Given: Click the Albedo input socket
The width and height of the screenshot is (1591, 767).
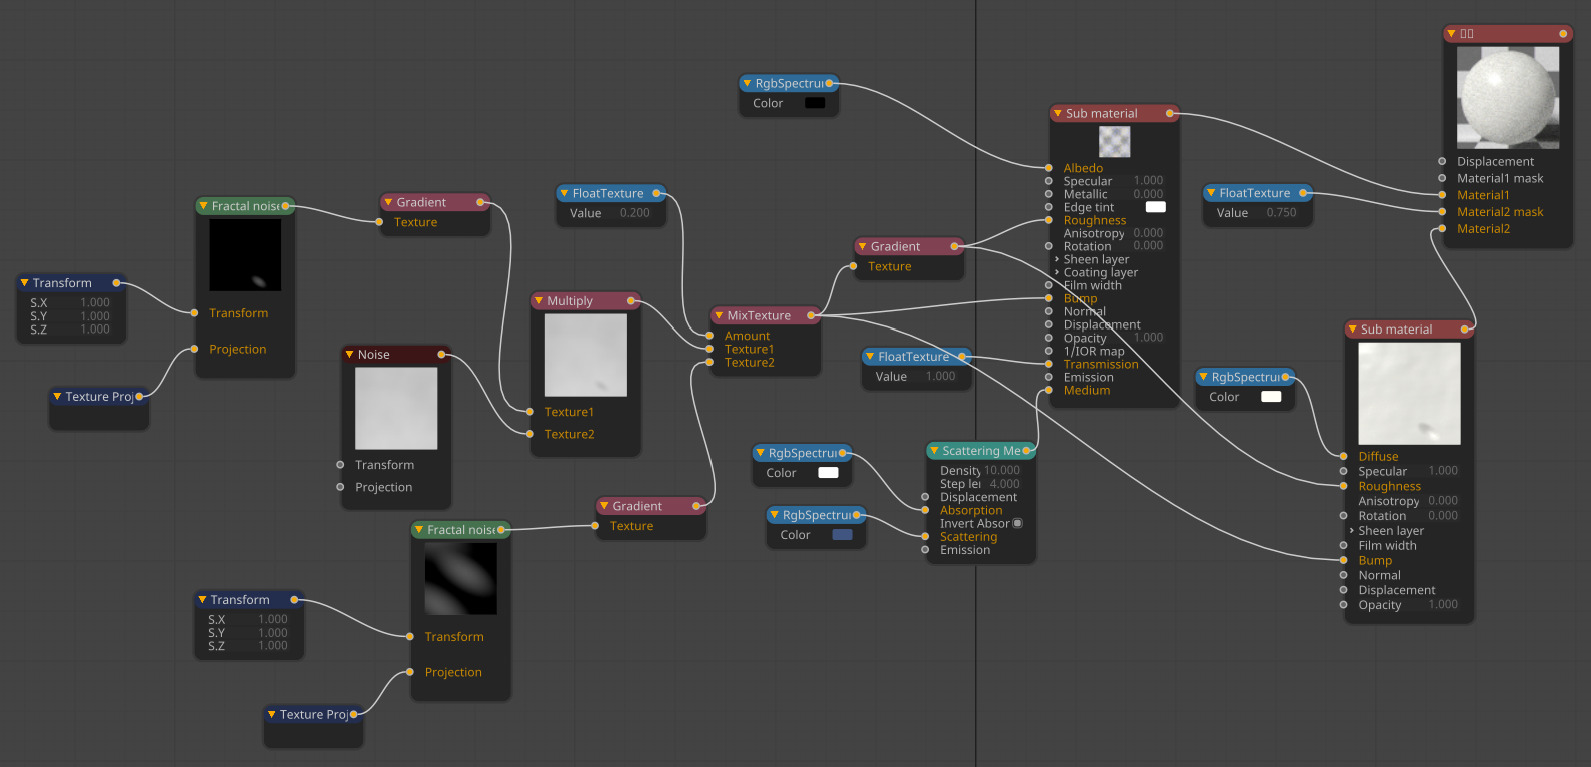Looking at the screenshot, I should point(1048,168).
